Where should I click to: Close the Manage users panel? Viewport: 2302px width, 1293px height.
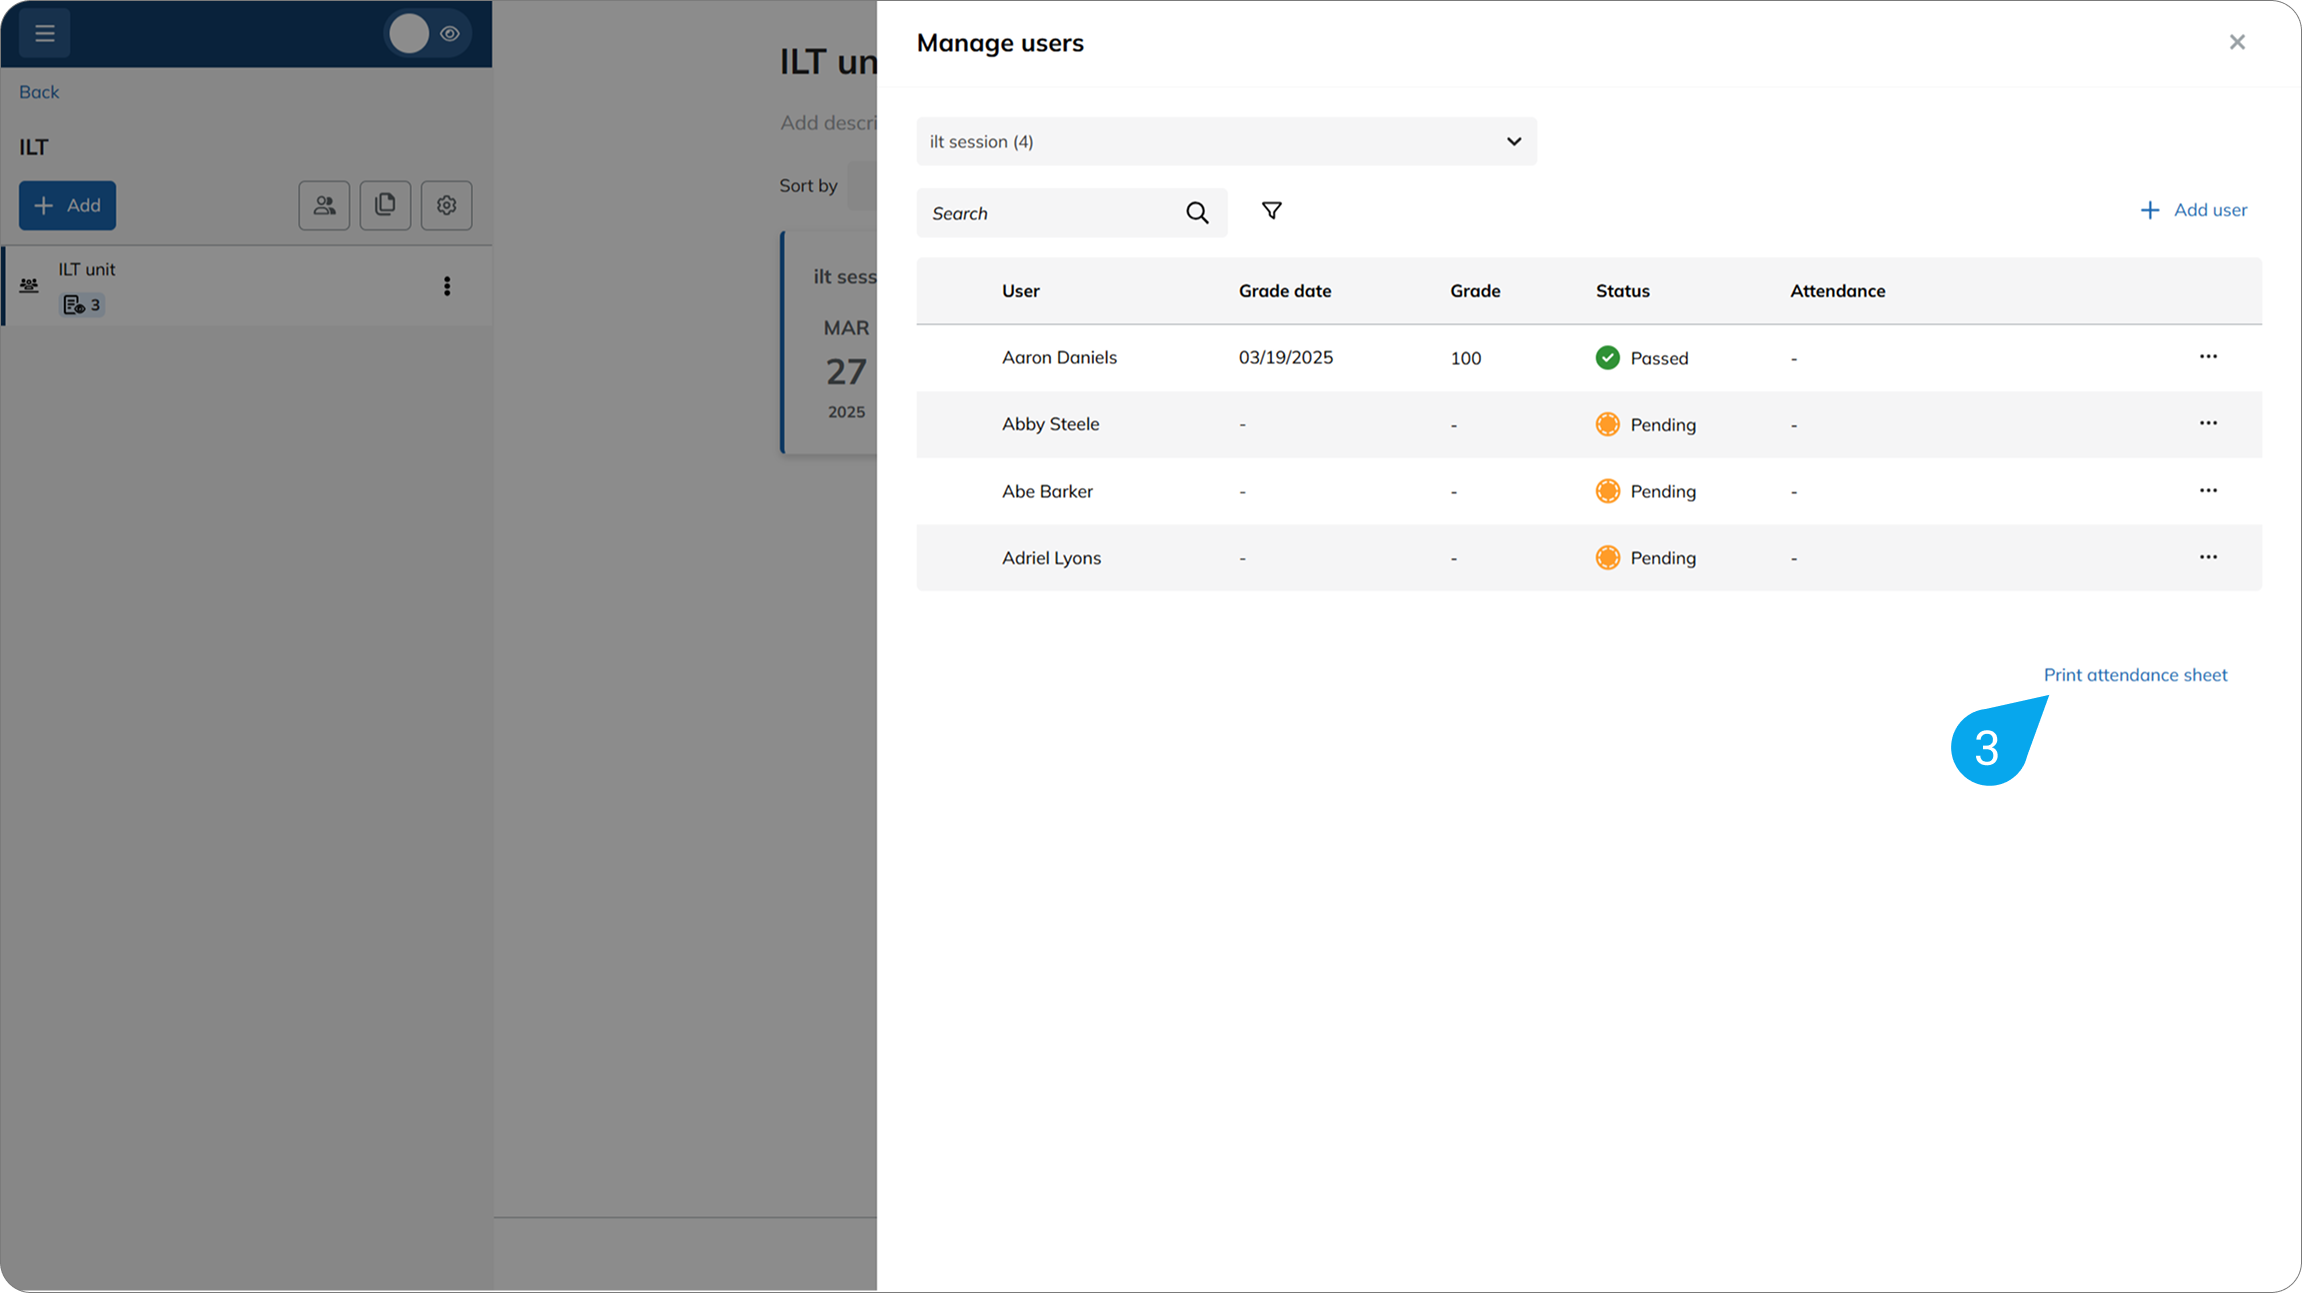(x=2237, y=42)
